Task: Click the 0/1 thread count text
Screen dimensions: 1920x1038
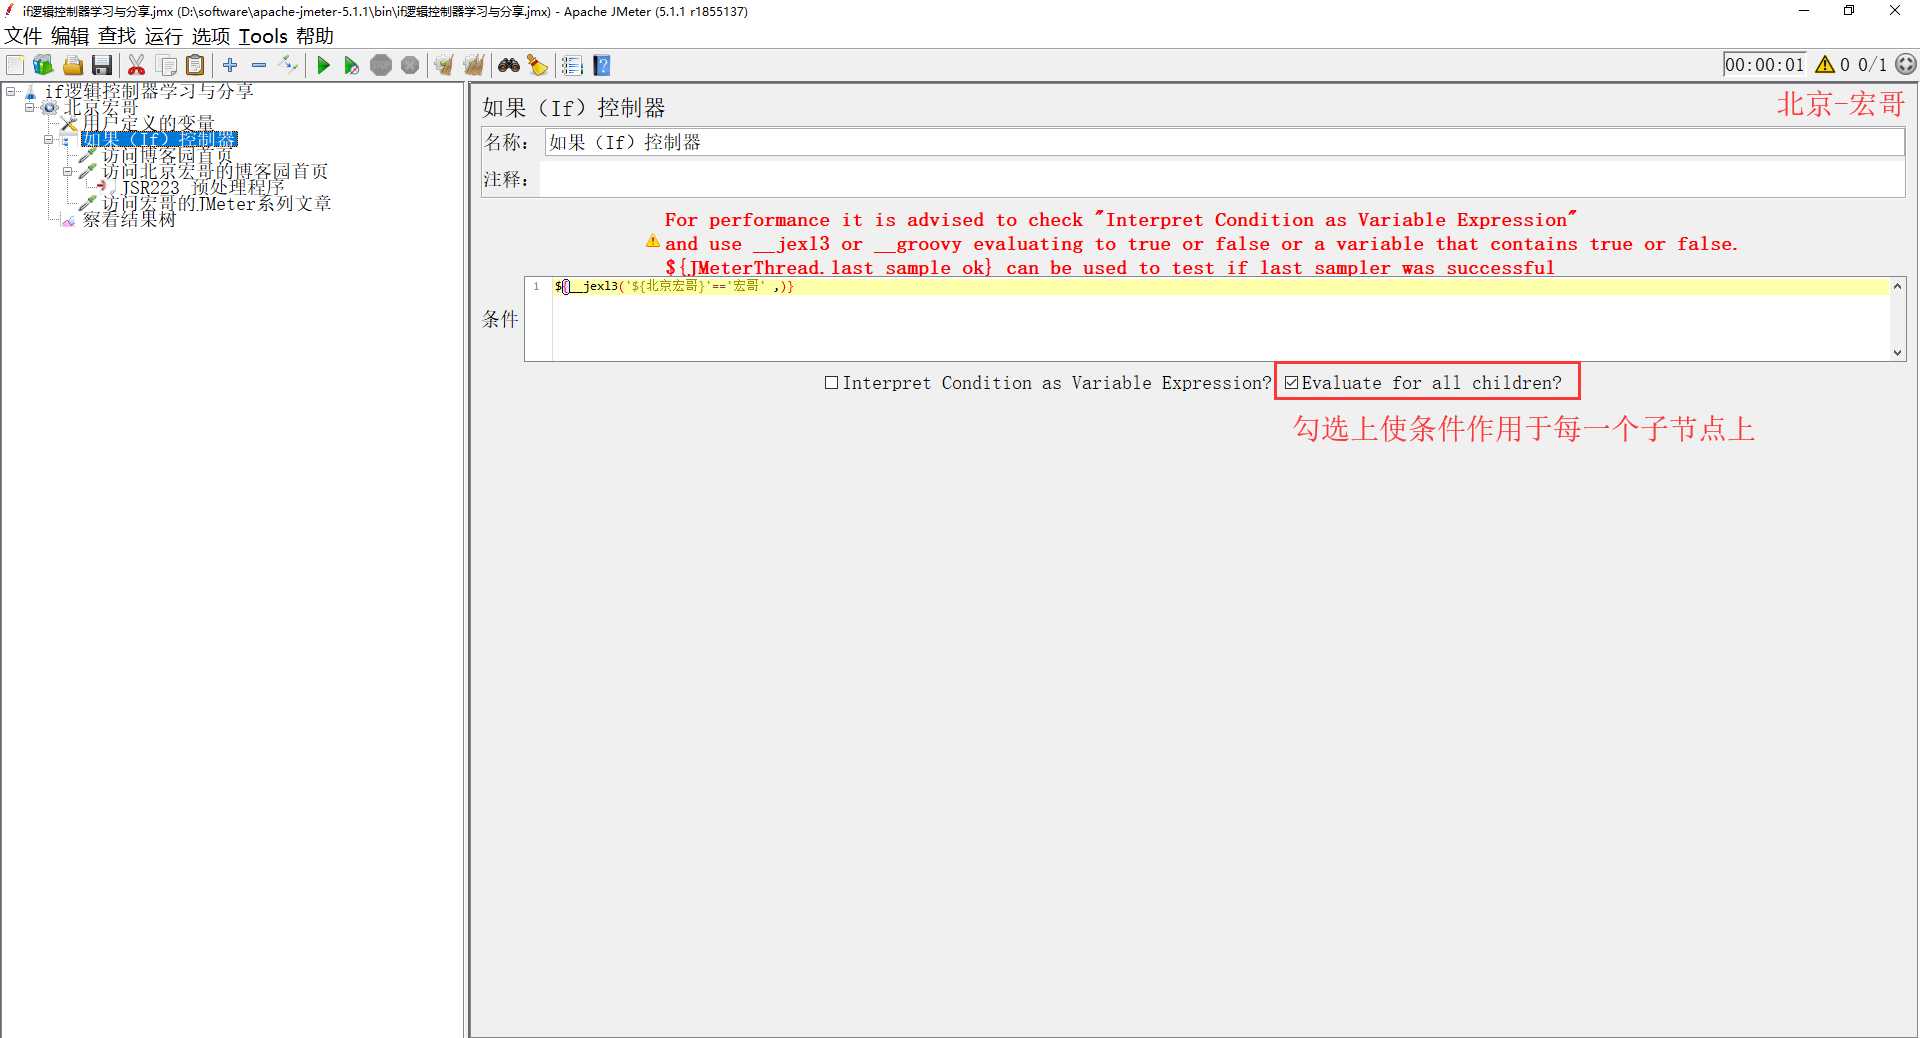Action: pyautogui.click(x=1873, y=64)
